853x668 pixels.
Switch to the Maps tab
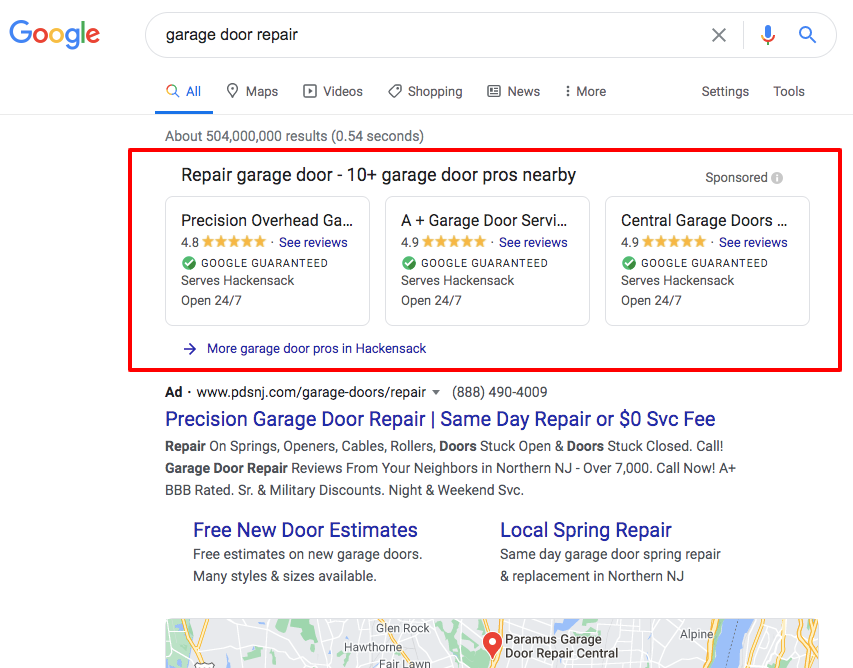click(x=252, y=91)
